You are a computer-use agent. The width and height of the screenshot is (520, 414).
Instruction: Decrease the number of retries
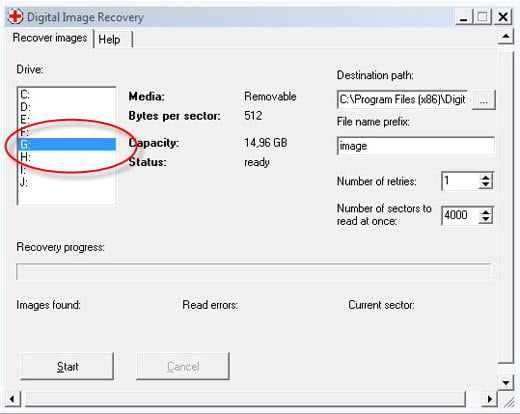tap(486, 185)
